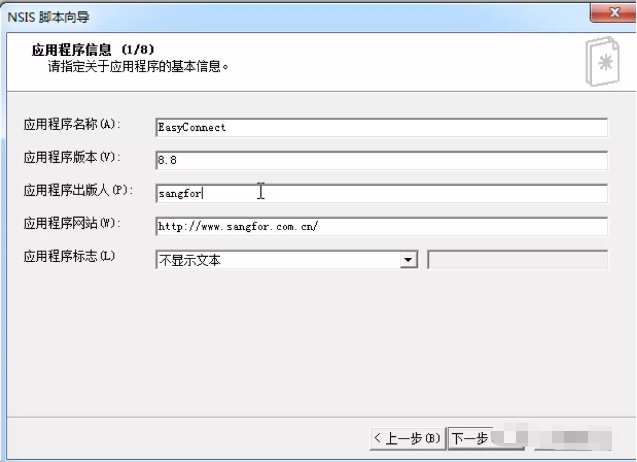Click the application name field containing EasyConnect
Viewport: 637px width, 462px height.
point(381,128)
